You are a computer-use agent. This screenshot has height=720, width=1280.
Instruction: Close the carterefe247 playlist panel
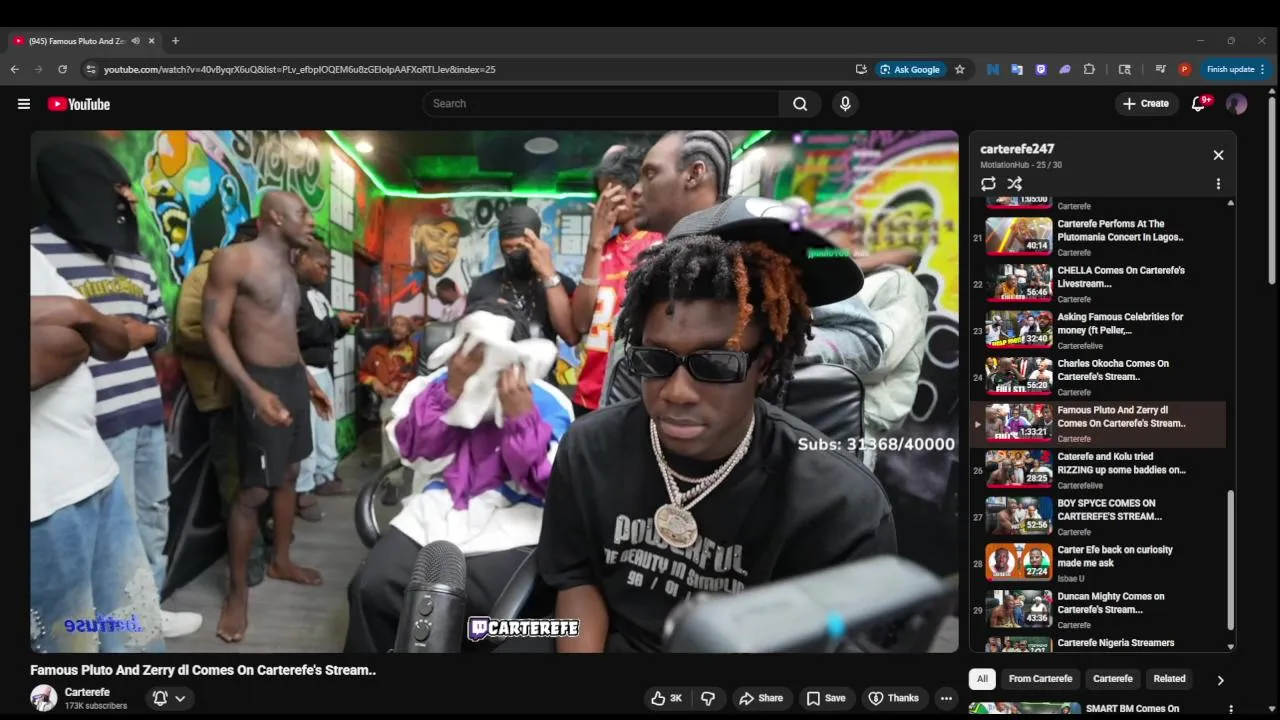point(1218,155)
